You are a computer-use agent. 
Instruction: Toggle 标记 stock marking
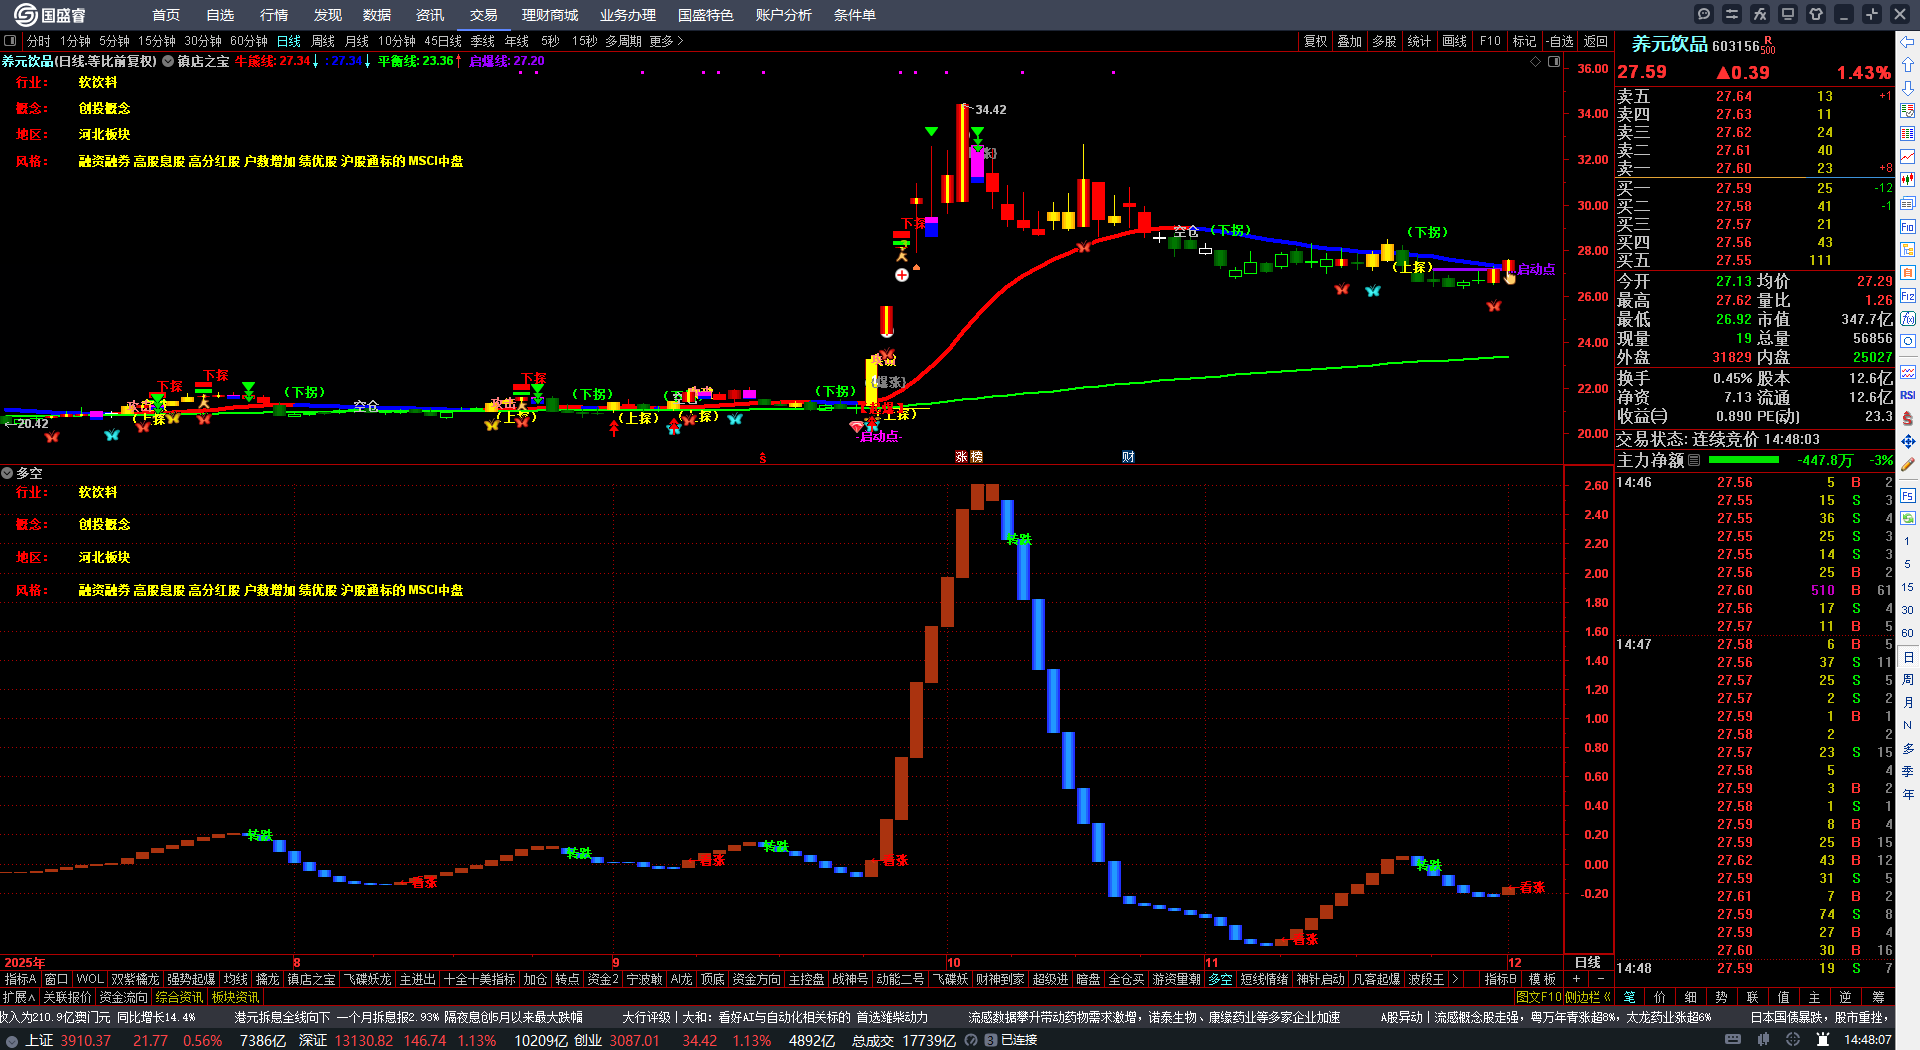[x=1524, y=41]
